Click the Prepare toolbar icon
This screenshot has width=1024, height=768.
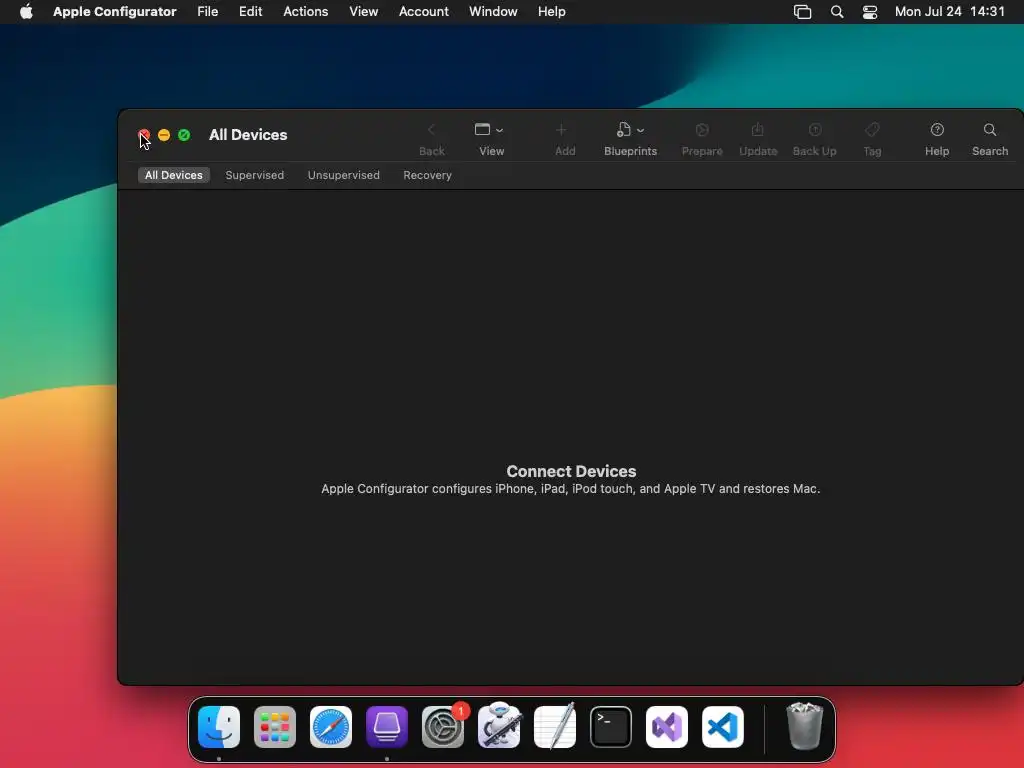(x=702, y=130)
